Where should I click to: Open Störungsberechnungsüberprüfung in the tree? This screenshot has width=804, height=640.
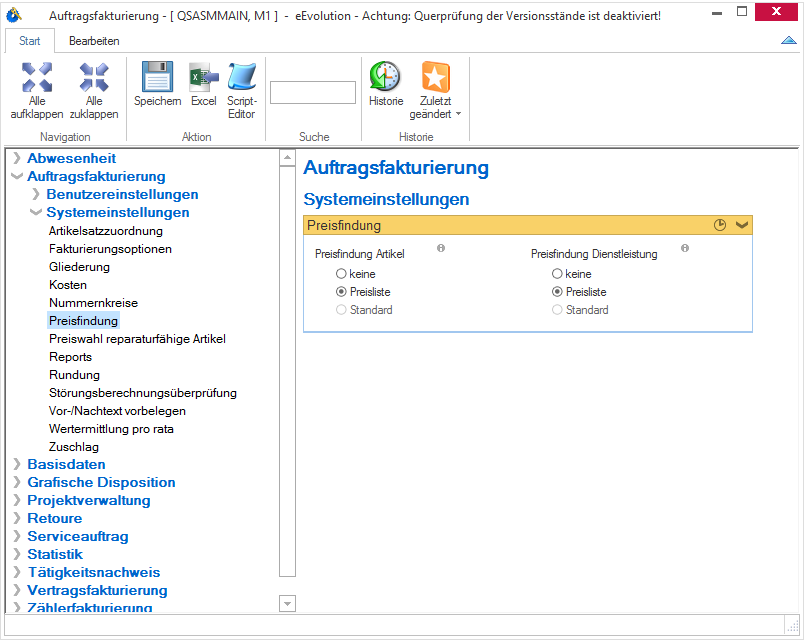pyautogui.click(x=143, y=393)
